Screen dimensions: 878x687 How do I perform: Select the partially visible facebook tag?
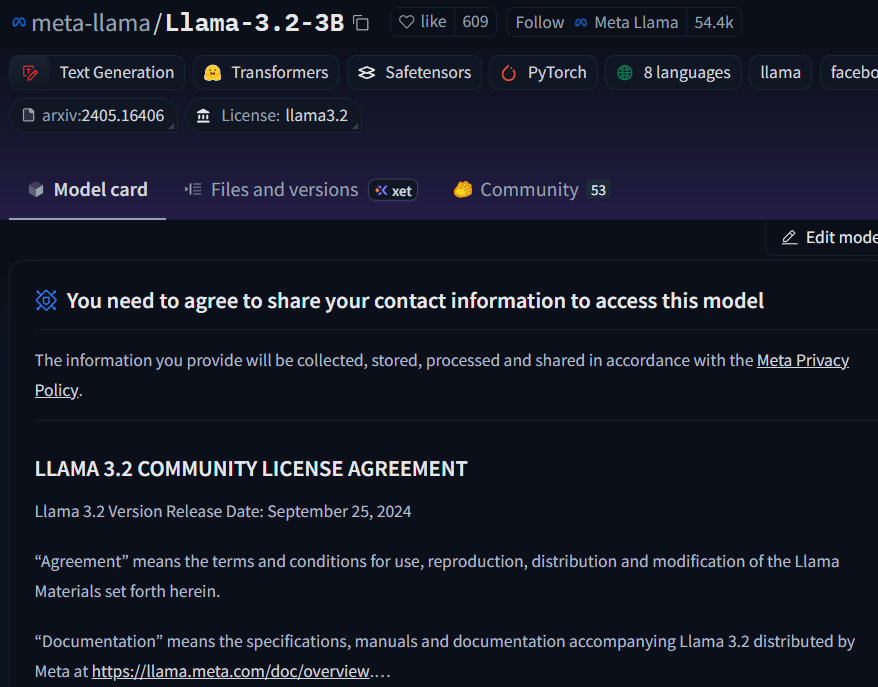point(849,72)
